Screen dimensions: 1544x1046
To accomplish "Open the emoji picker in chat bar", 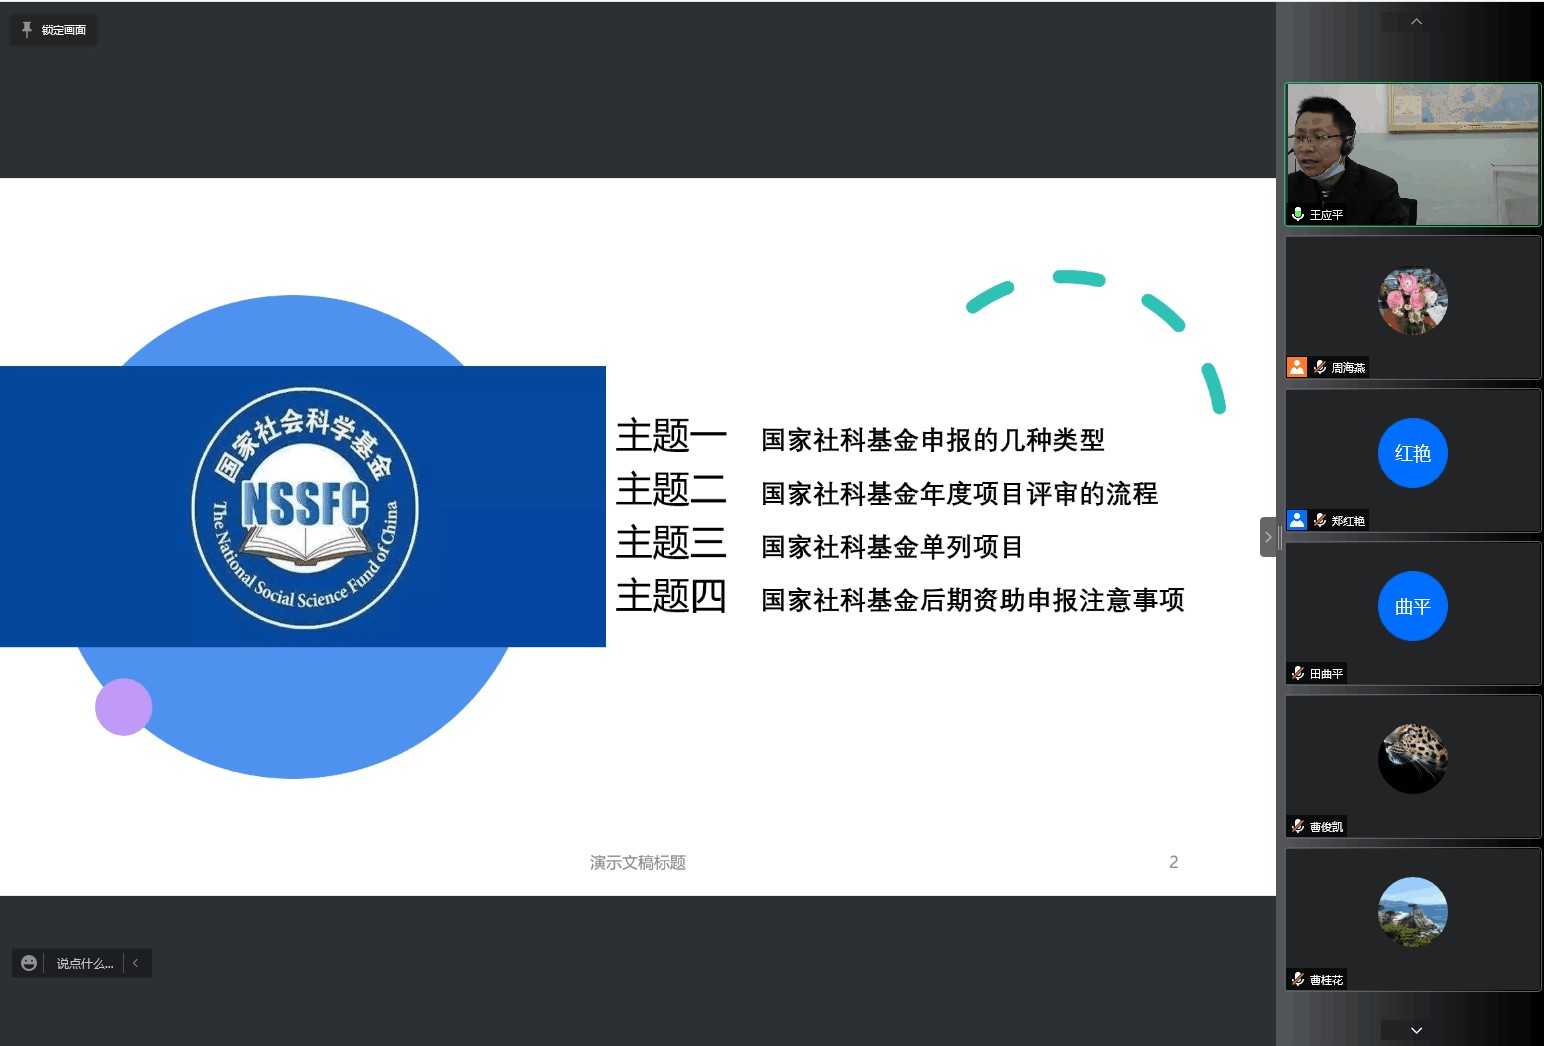I will [29, 963].
